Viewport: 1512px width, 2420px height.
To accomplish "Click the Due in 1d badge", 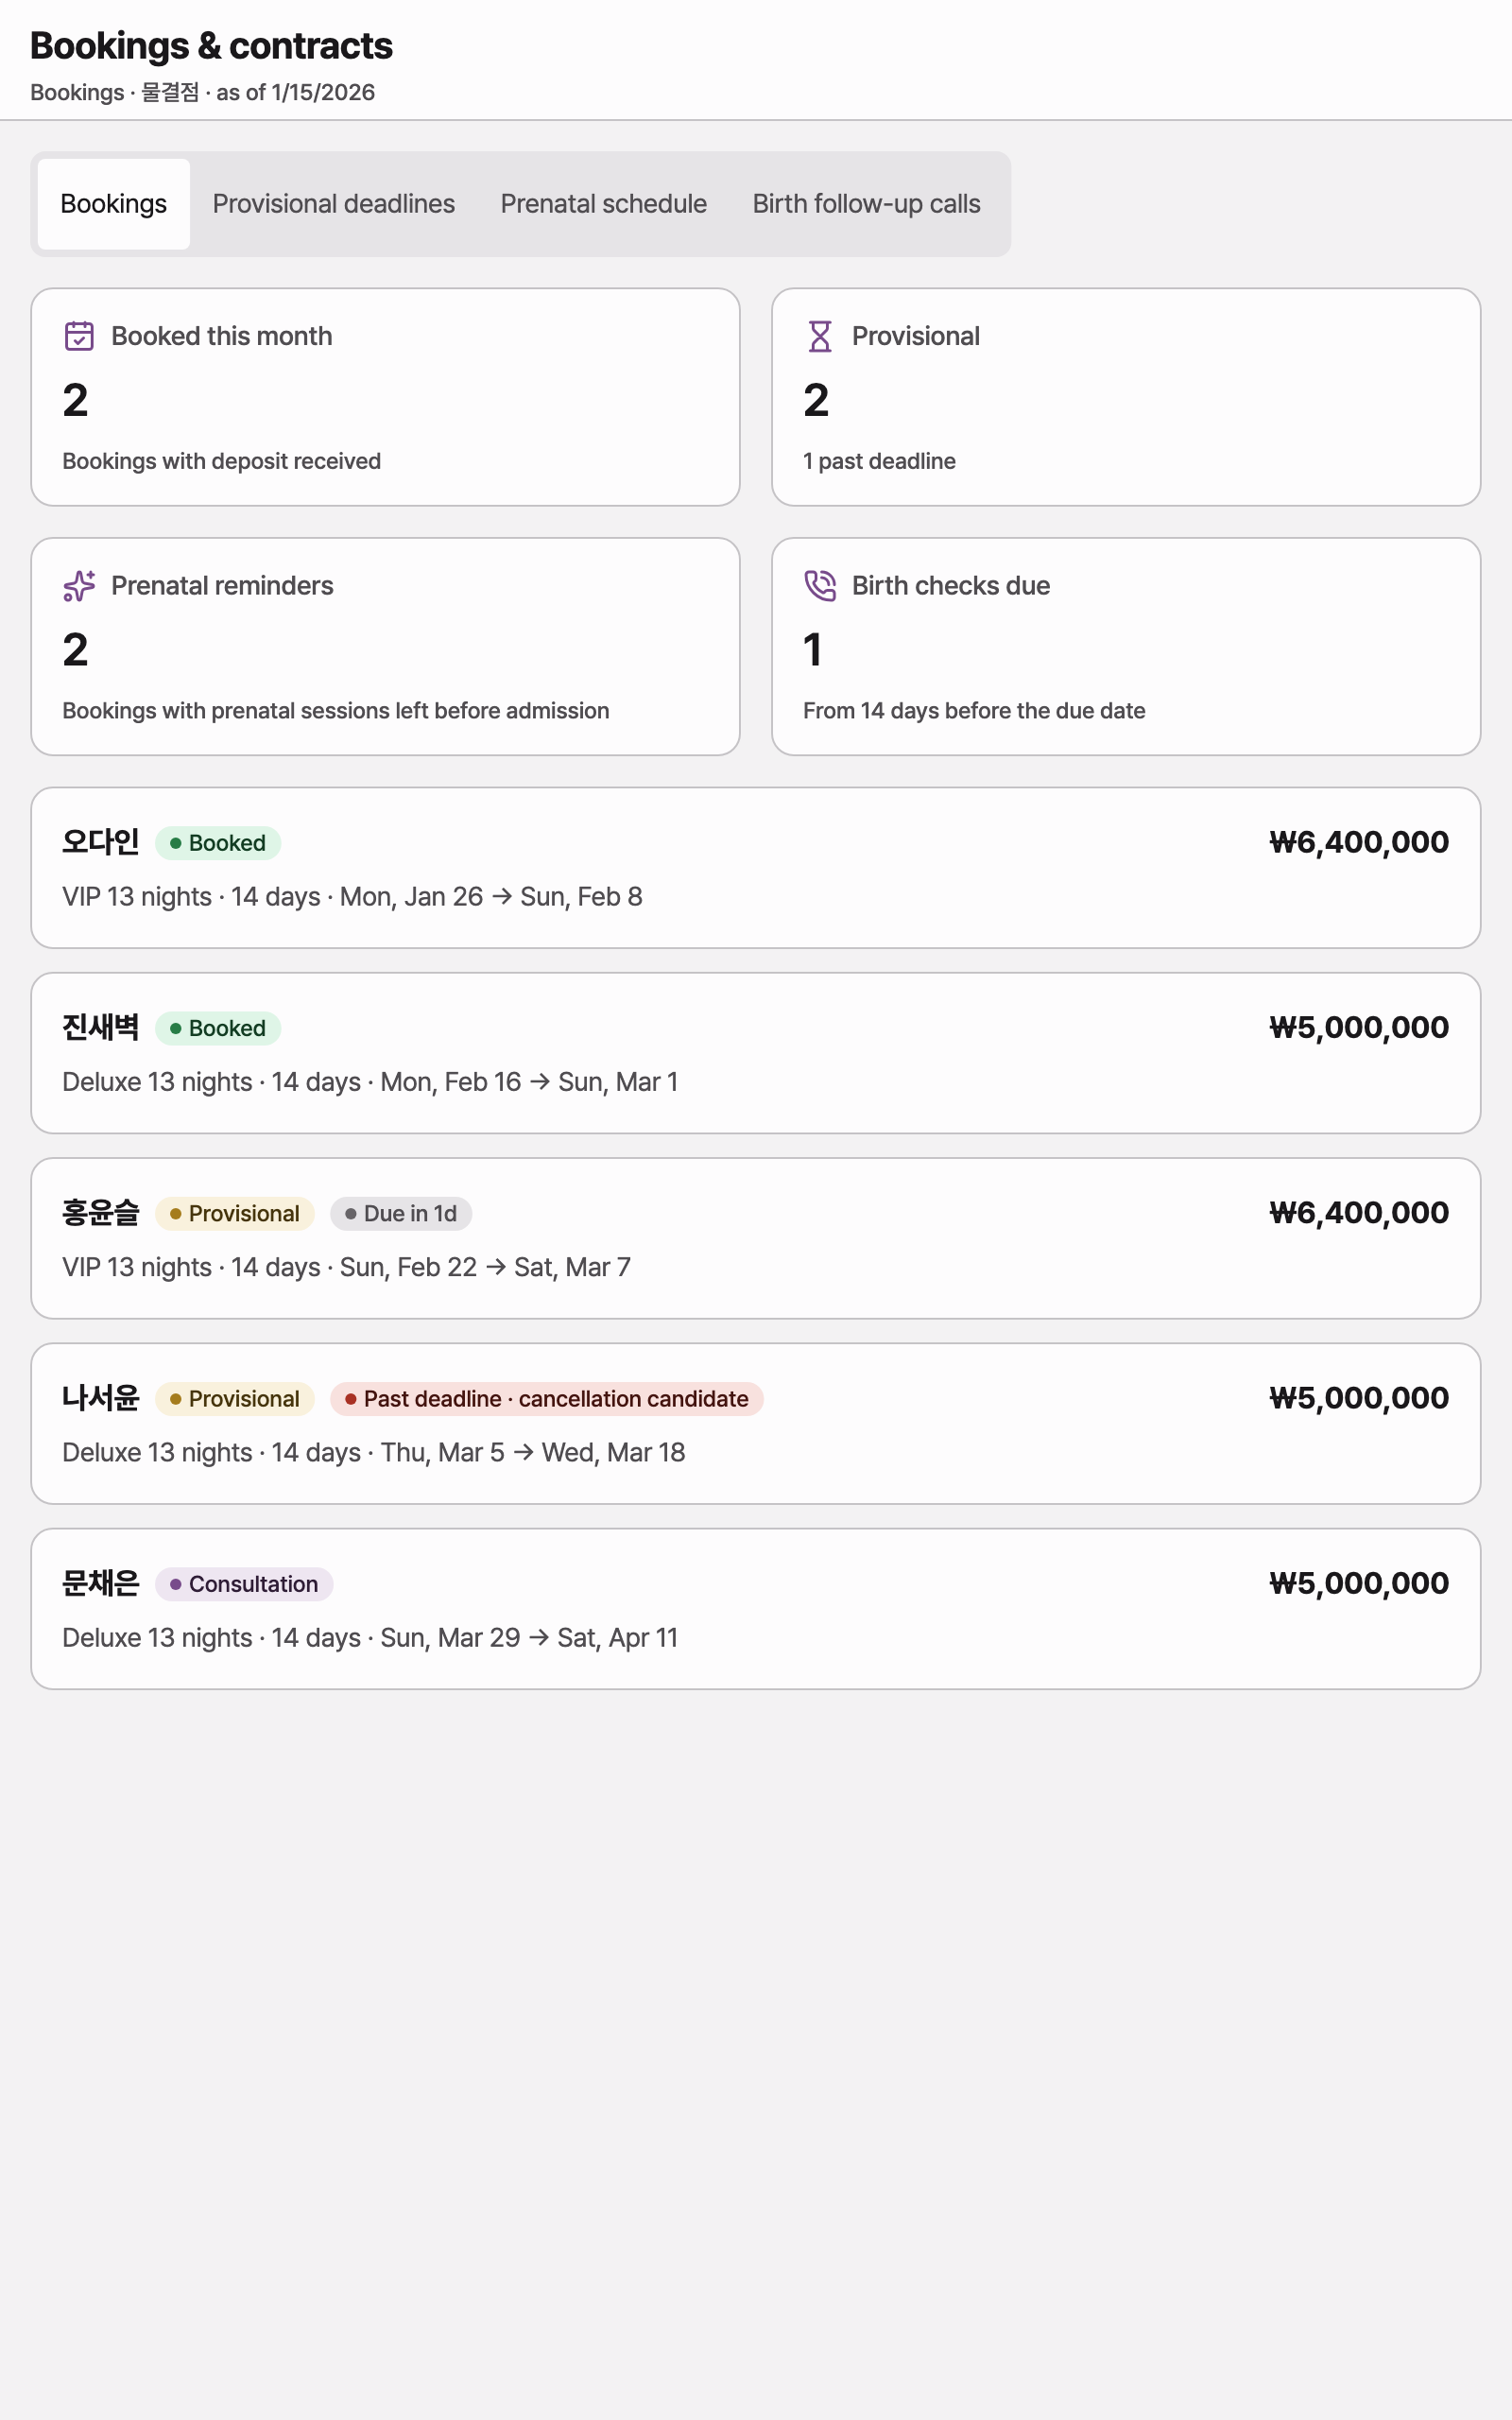I will coord(401,1213).
